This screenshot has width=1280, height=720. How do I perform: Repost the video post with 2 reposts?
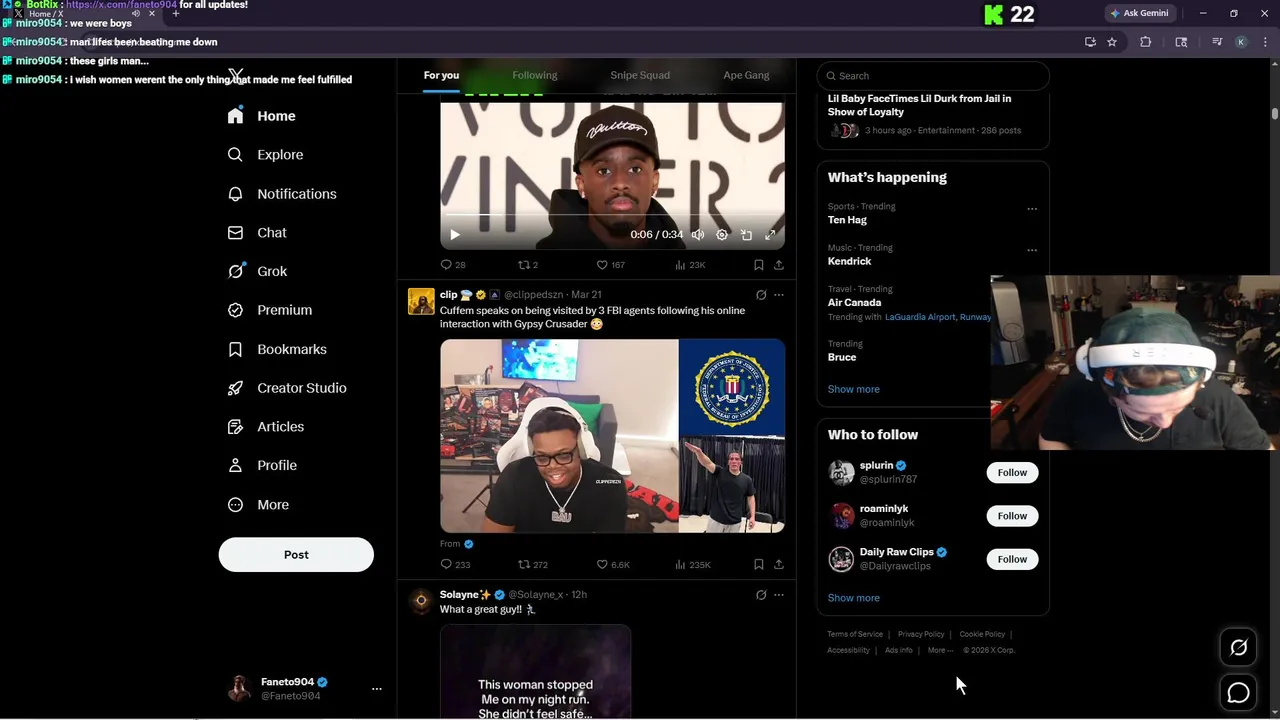pos(528,265)
